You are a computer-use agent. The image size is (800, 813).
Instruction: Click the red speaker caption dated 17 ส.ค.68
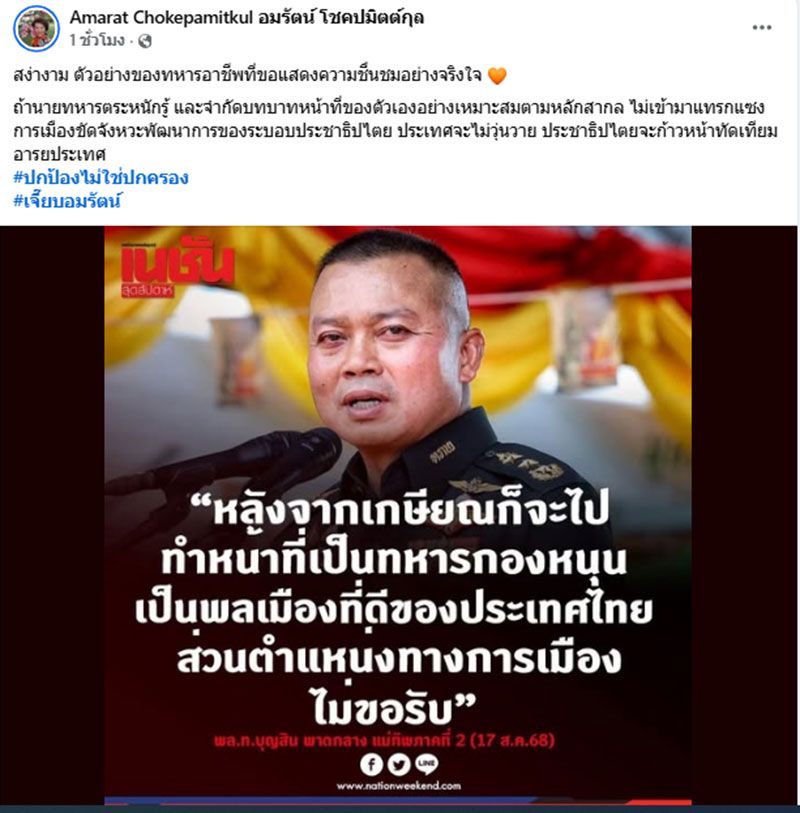[384, 740]
